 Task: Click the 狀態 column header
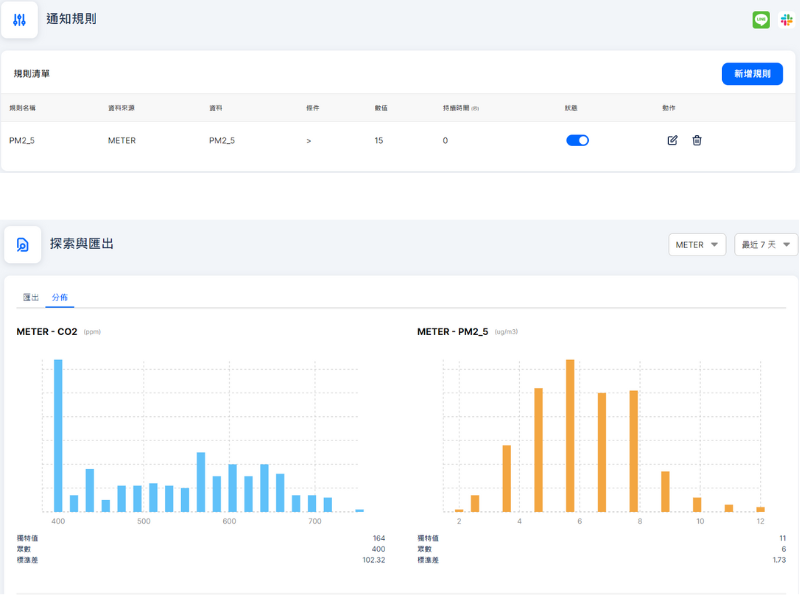pos(571,108)
